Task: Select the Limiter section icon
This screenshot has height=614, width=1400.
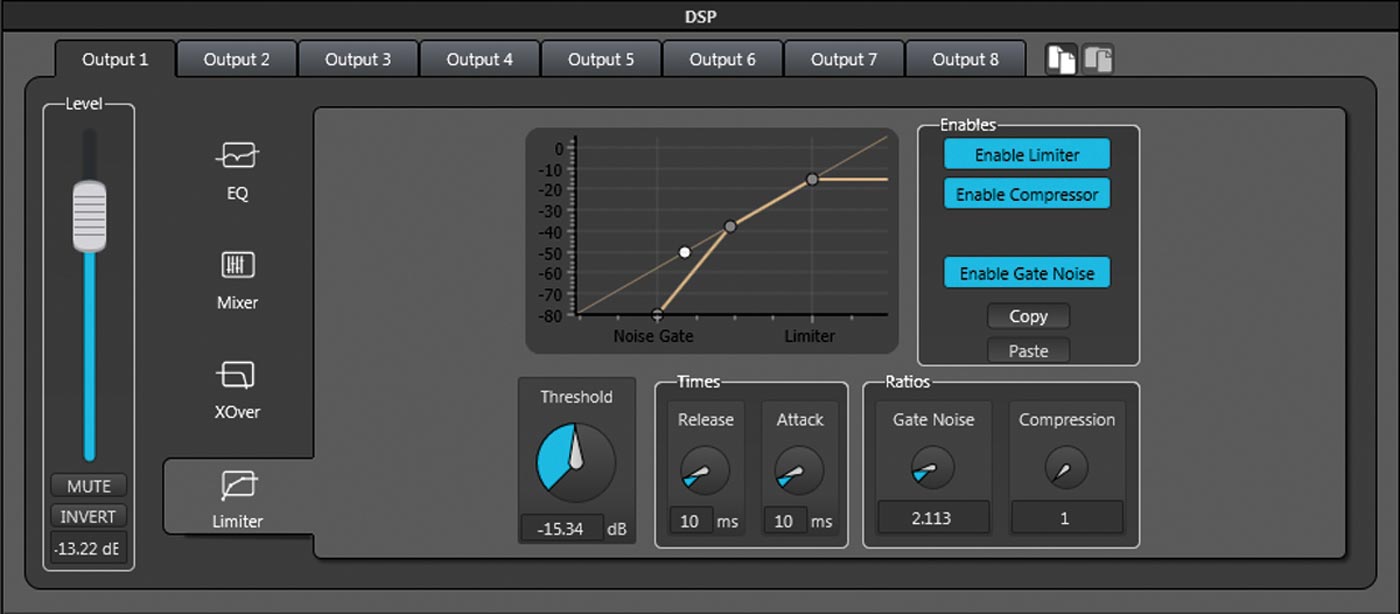Action: 237,485
